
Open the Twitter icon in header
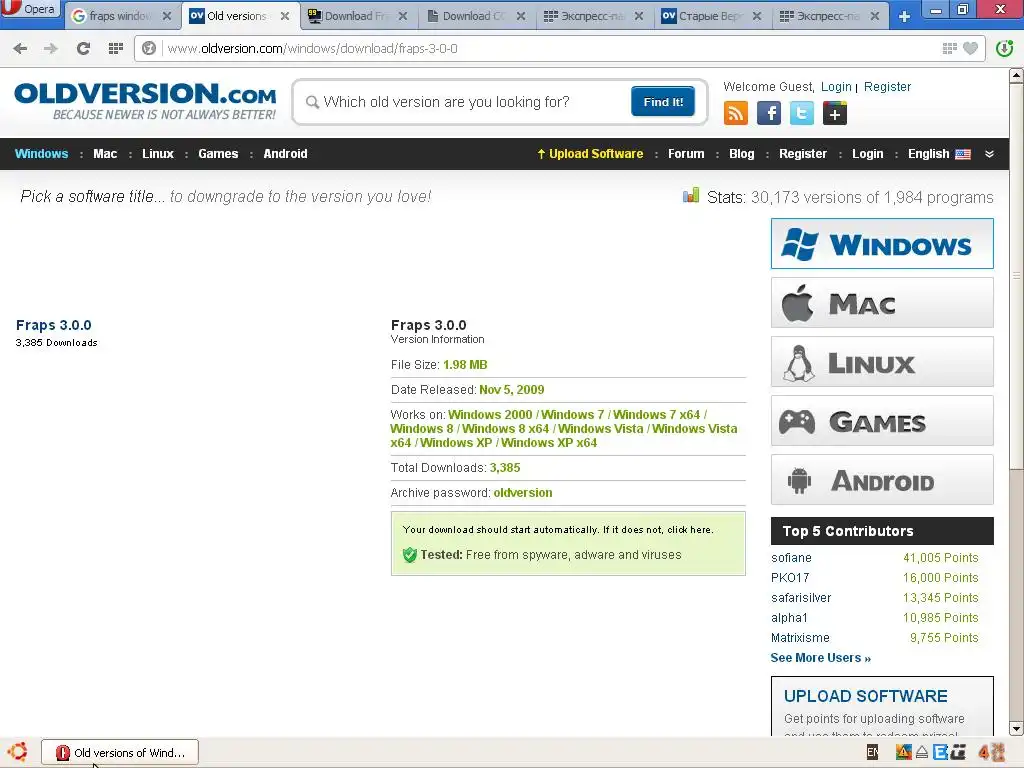coord(802,113)
